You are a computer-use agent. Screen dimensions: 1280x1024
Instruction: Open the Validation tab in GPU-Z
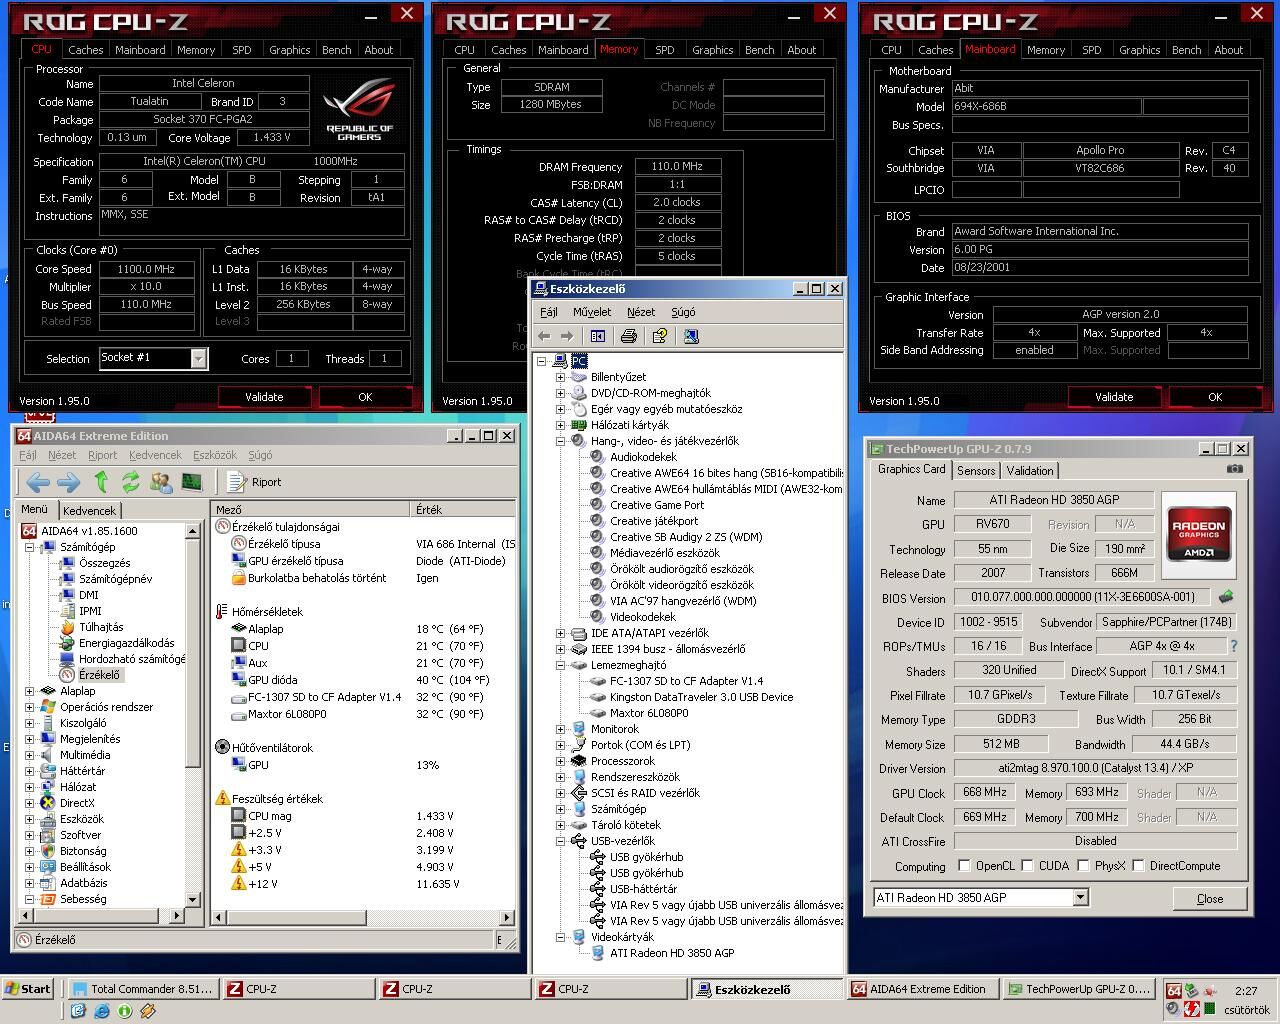pos(1030,471)
